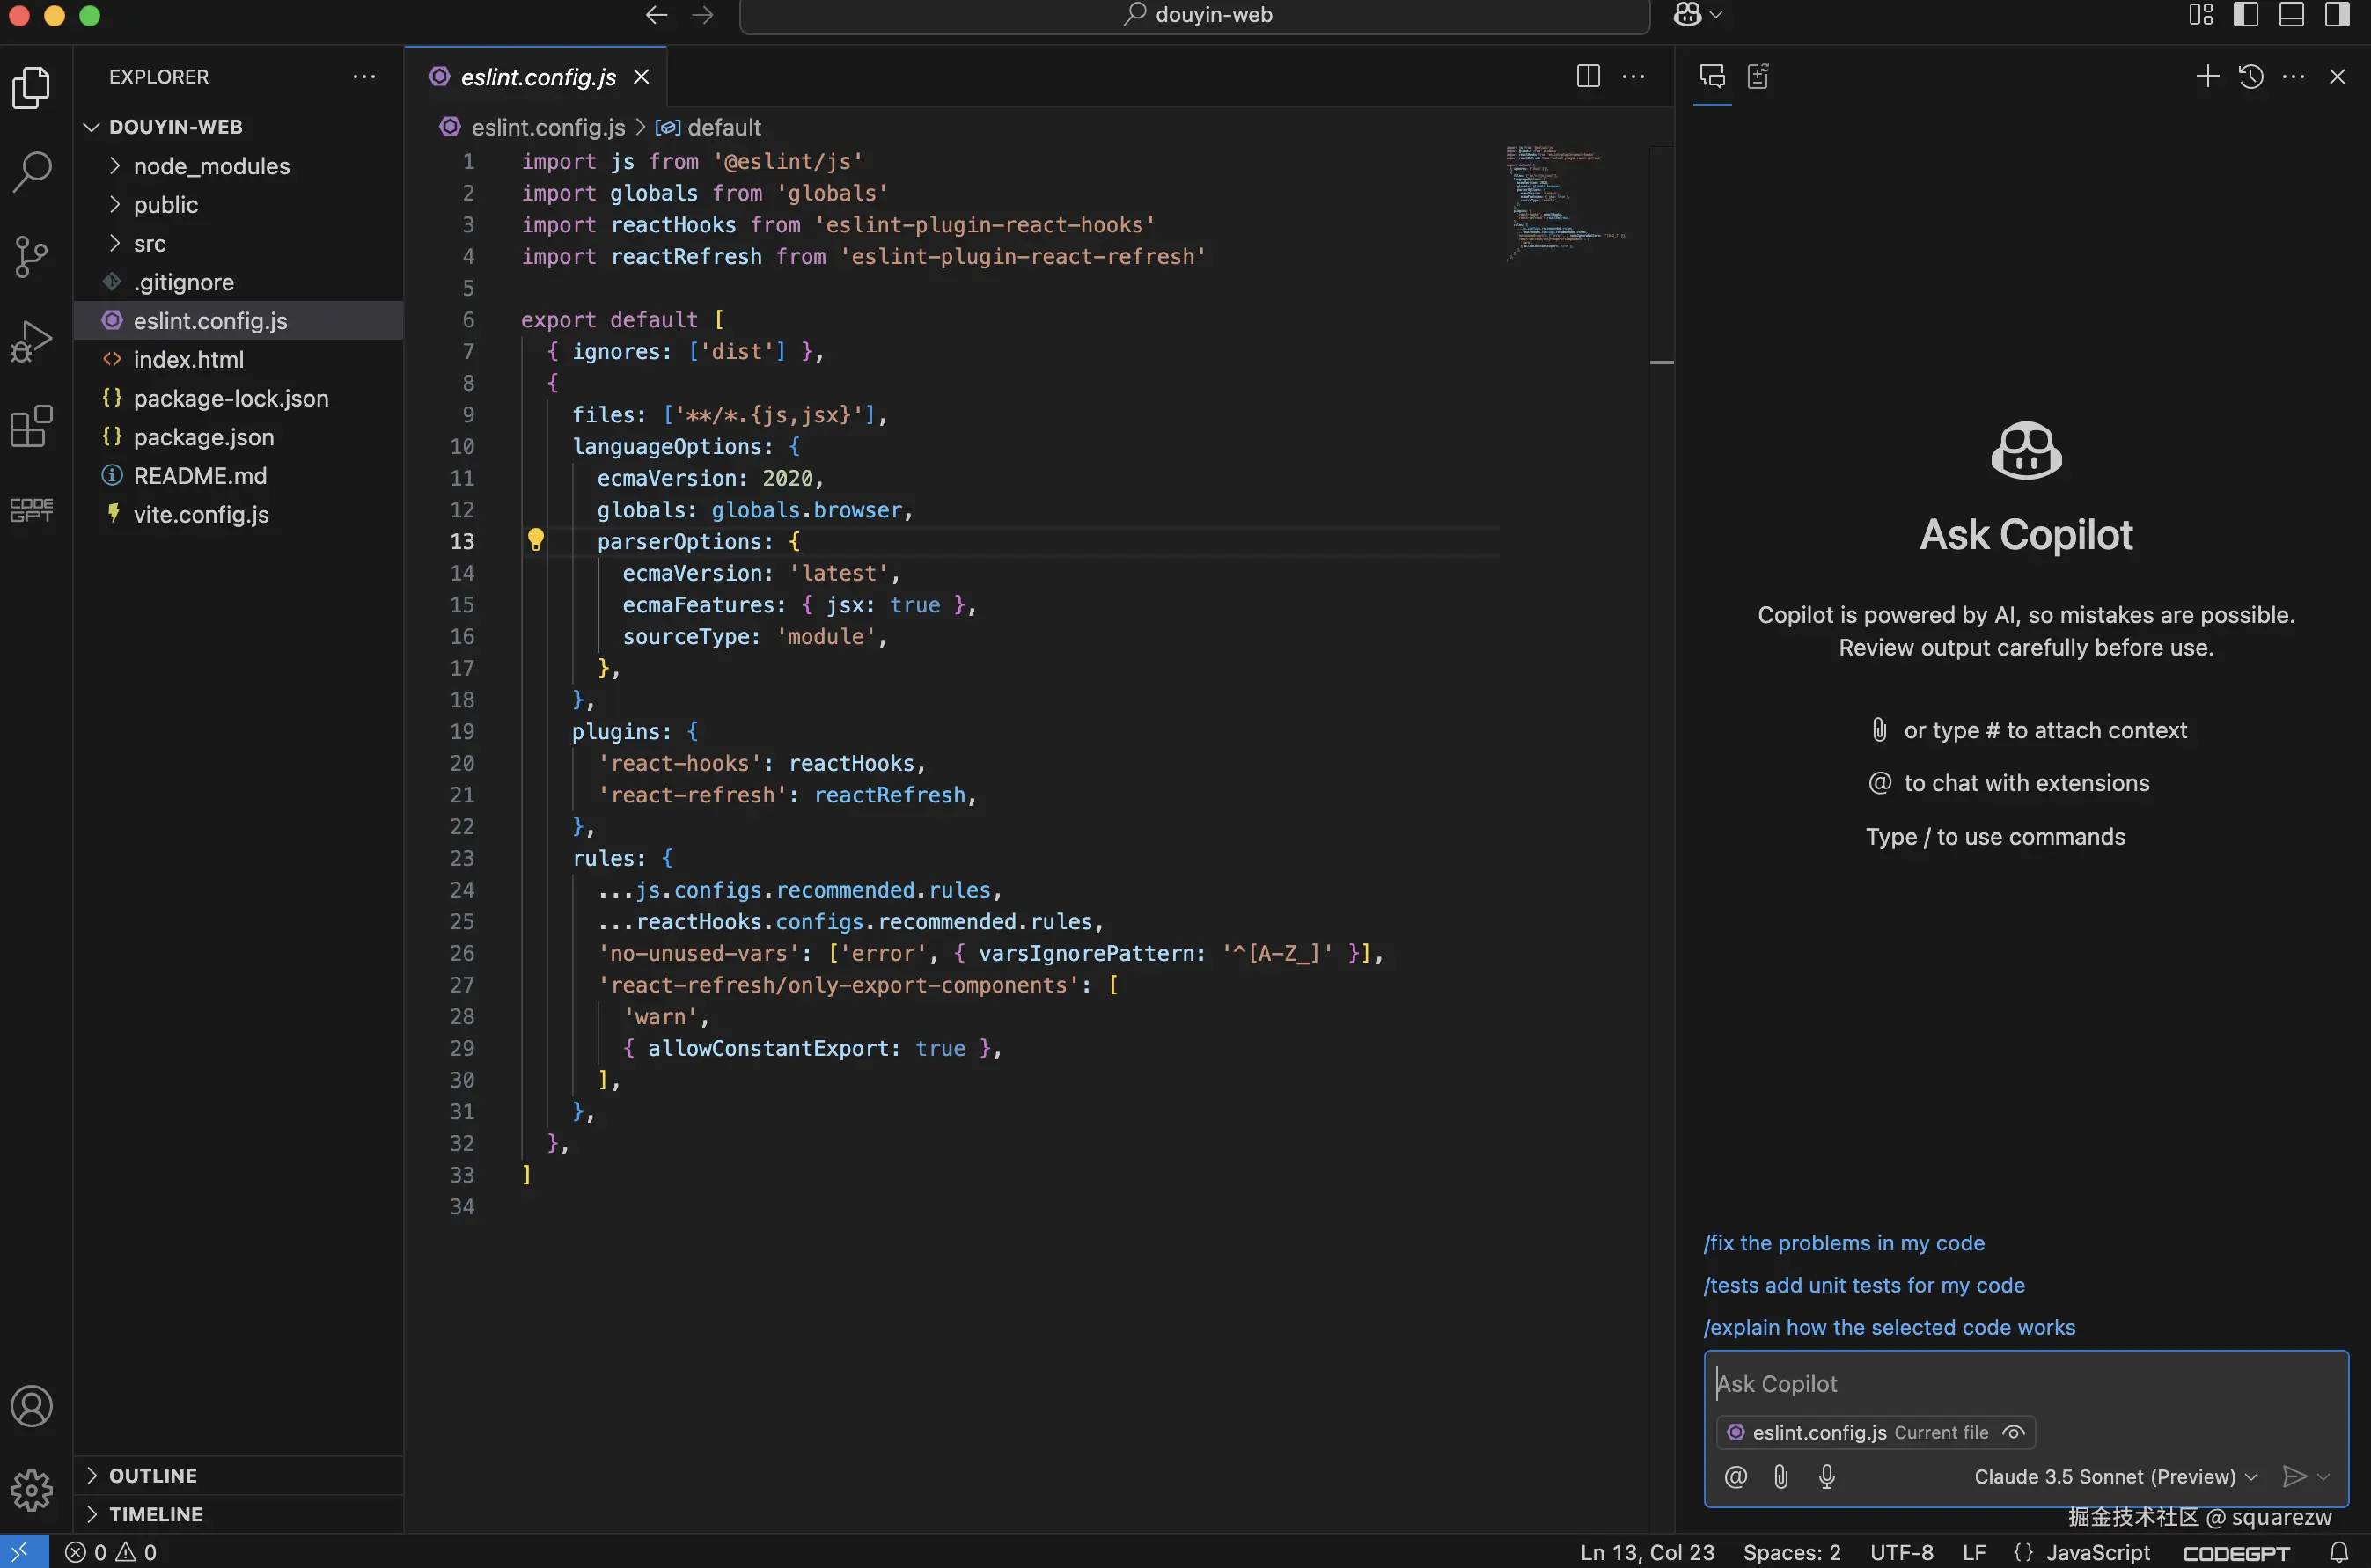Image resolution: width=2371 pixels, height=1568 pixels.
Task: Show chat history in Copilot panel
Action: 2250,77
